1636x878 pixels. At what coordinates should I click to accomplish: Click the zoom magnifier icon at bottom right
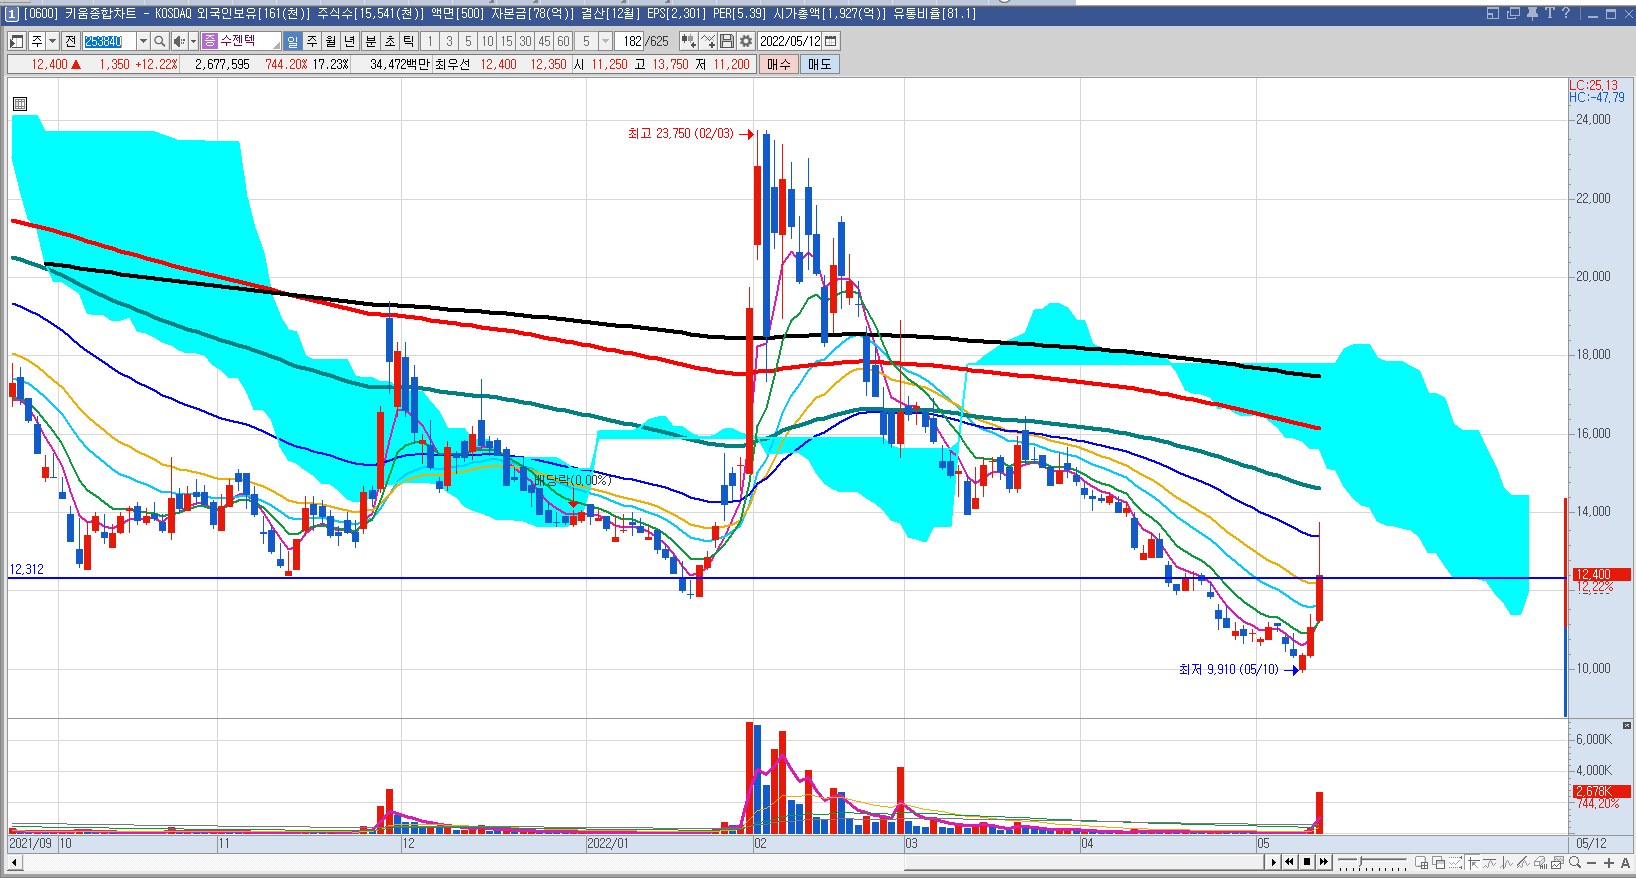pos(1575,862)
